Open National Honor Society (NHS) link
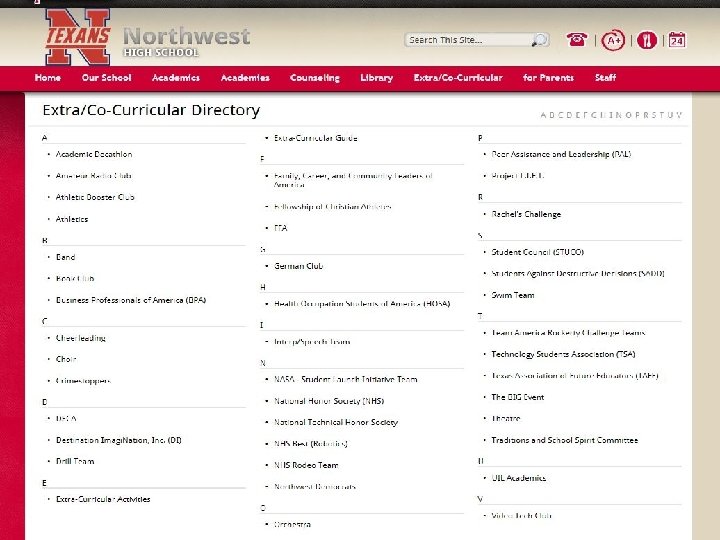Viewport: 720px width, 540px height. (x=329, y=401)
